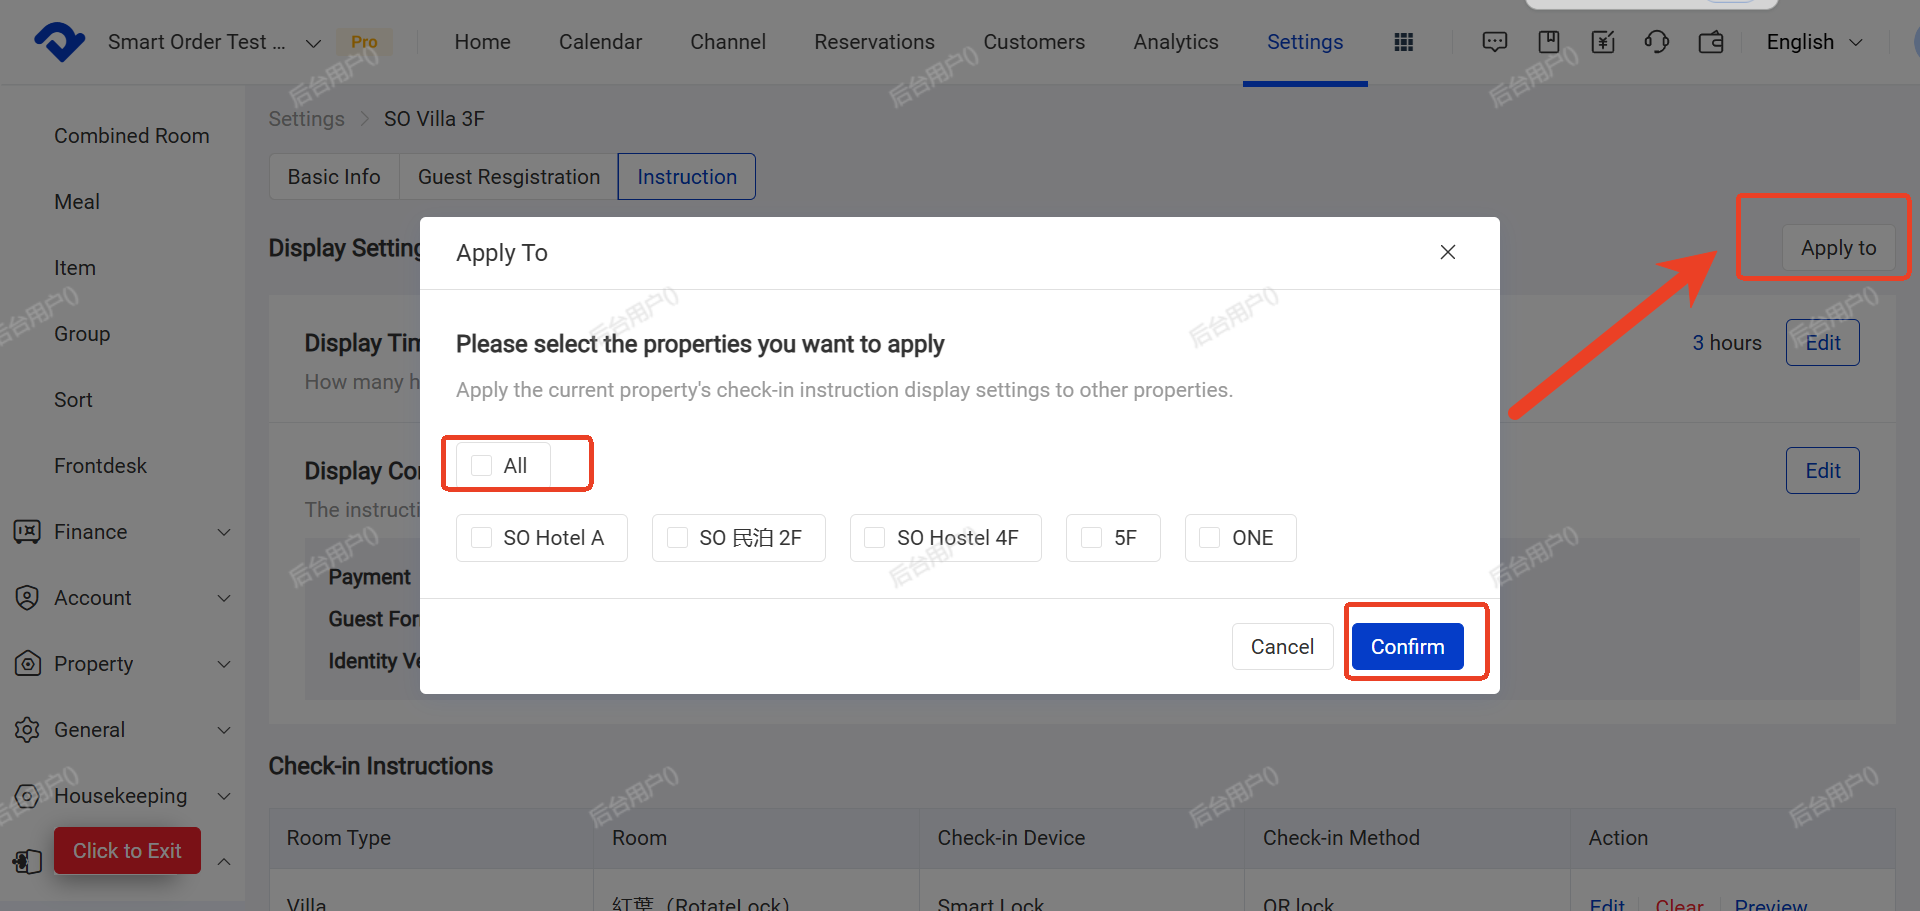This screenshot has height=911, width=1920.
Task: Edit the Display Time 3 hours setting
Action: pos(1822,343)
